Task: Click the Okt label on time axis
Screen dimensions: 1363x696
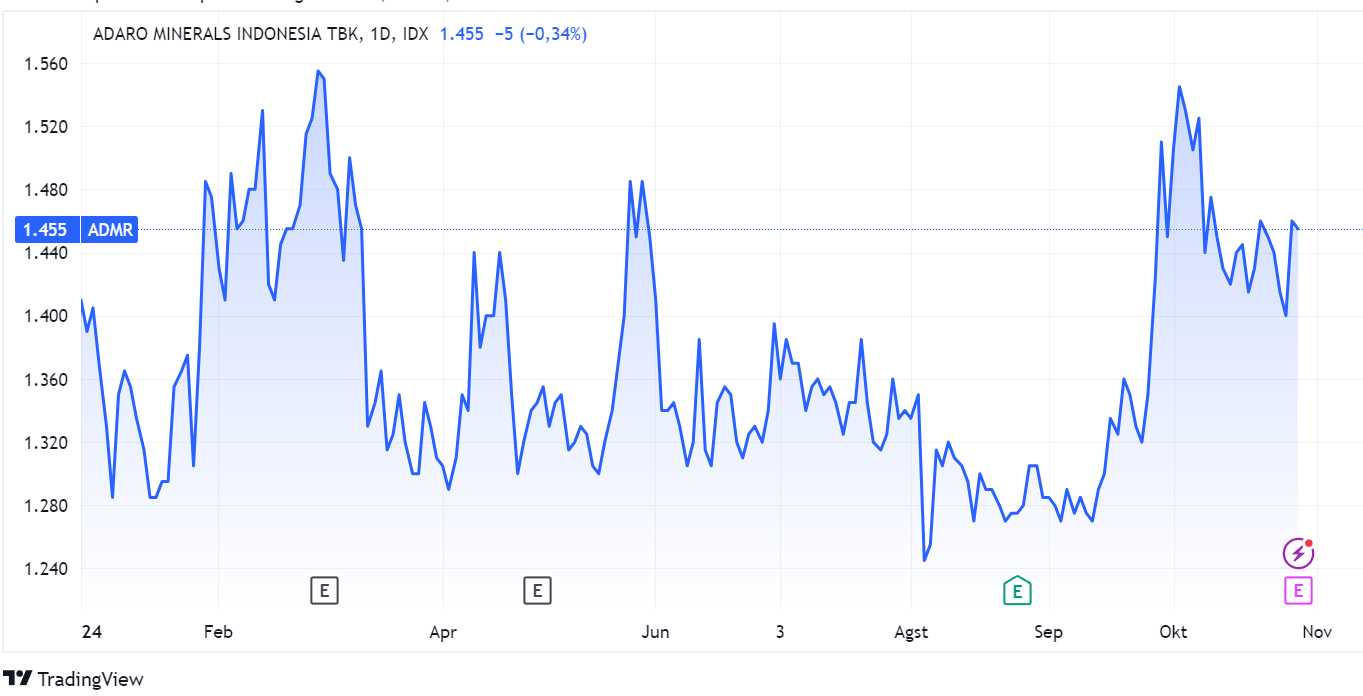Action: (1173, 632)
